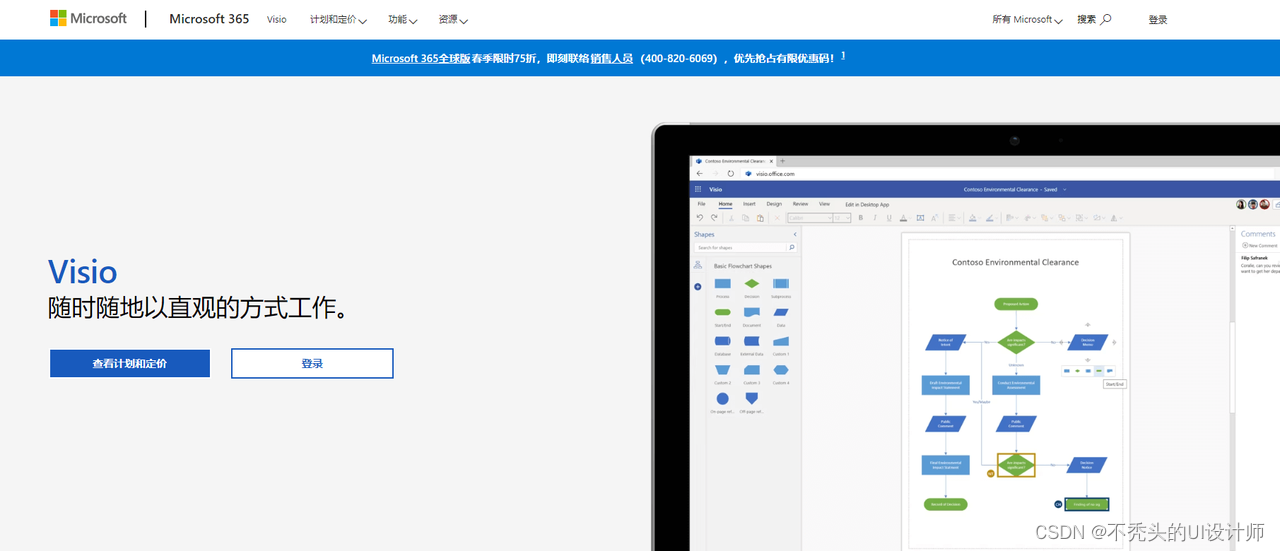Click 登录 in the top header

tap(1157, 19)
